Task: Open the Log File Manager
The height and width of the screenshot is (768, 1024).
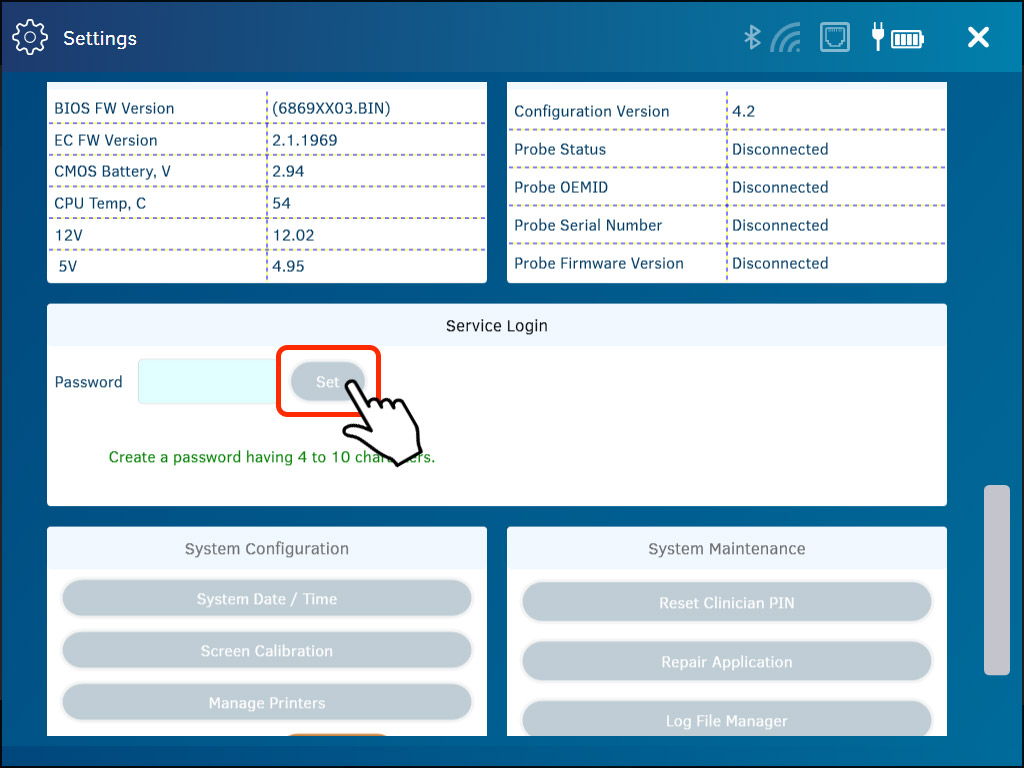Action: 726,720
